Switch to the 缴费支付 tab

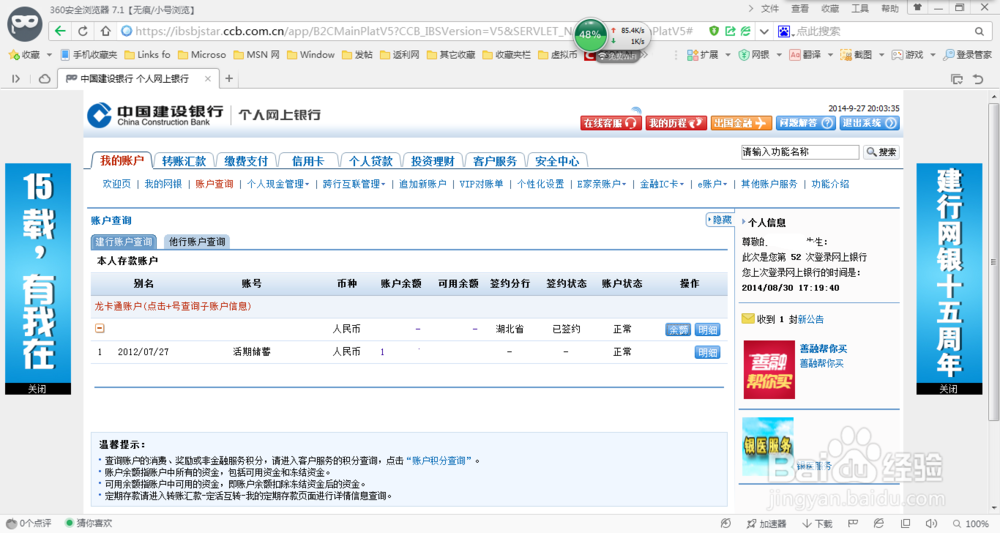click(246, 161)
